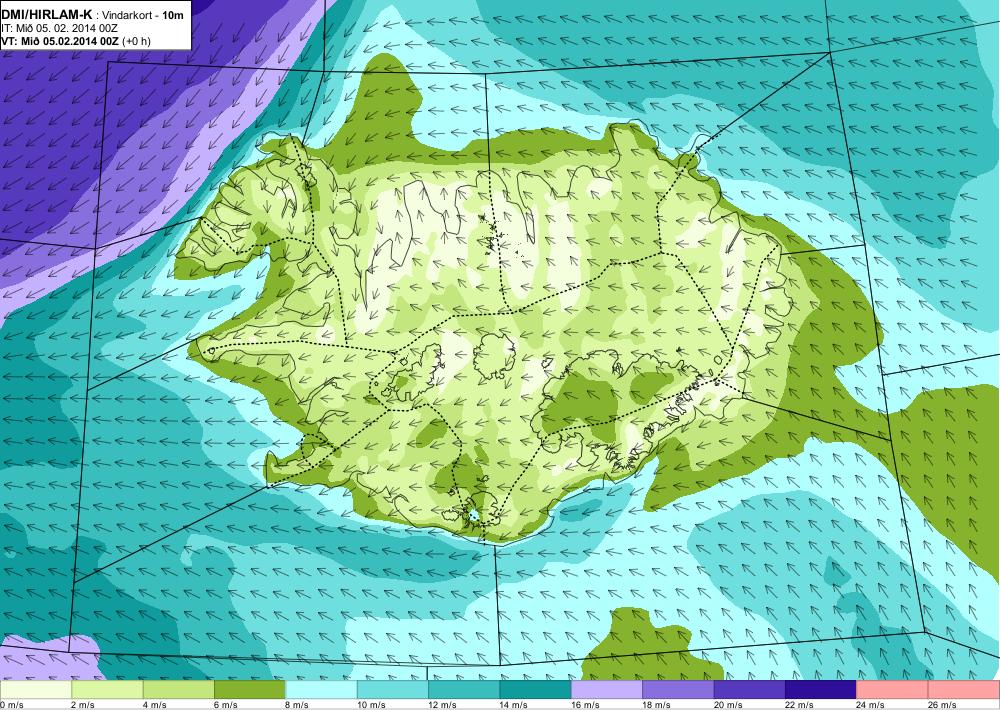Click the '26 m/s' legend label
Image resolution: width=1000 pixels, height=710 pixels.
(943, 704)
